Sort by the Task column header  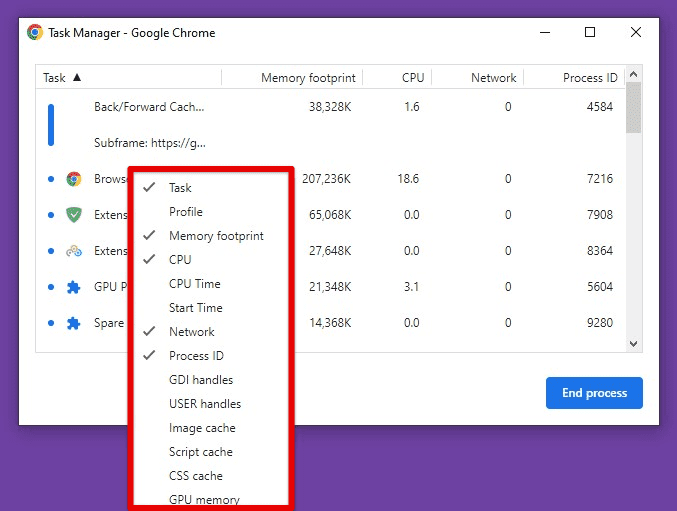[x=129, y=78]
